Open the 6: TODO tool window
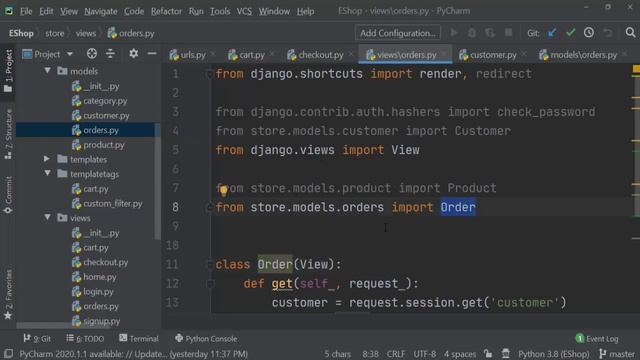Viewport: 640px width, 360px height. pos(85,339)
